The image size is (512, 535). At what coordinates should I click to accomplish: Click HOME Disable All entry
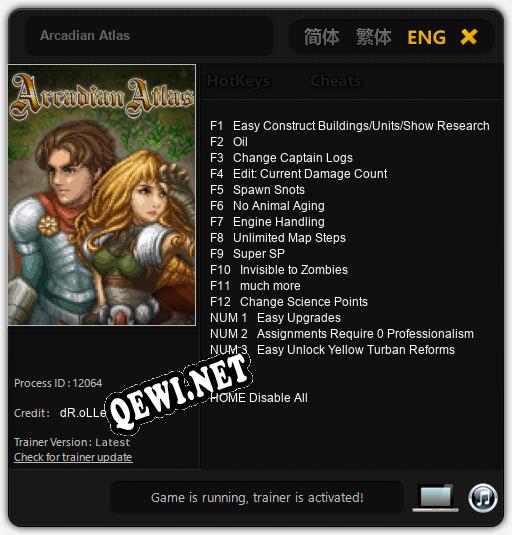pyautogui.click(x=259, y=398)
